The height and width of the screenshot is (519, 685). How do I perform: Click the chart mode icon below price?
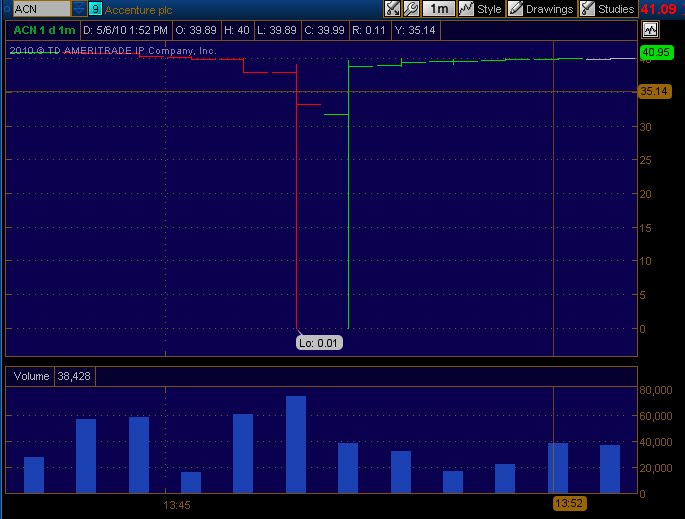pos(650,30)
